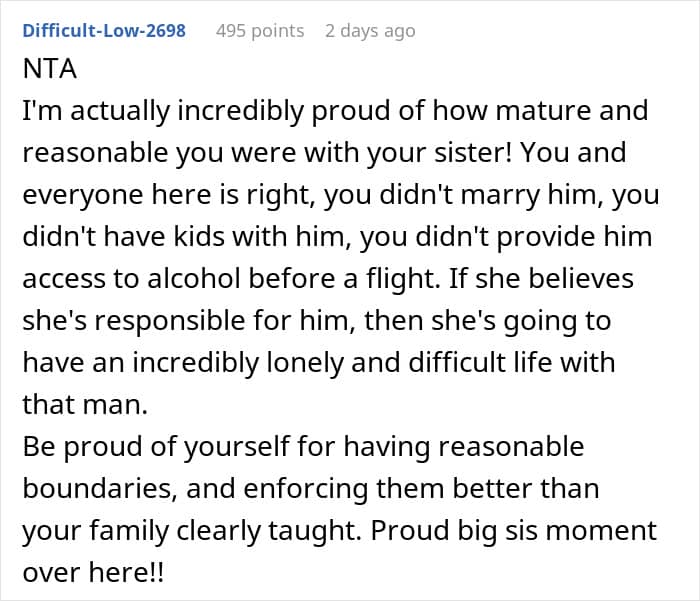Click the words "your family clearly taught"
This screenshot has height=601, width=700.
tap(192, 530)
